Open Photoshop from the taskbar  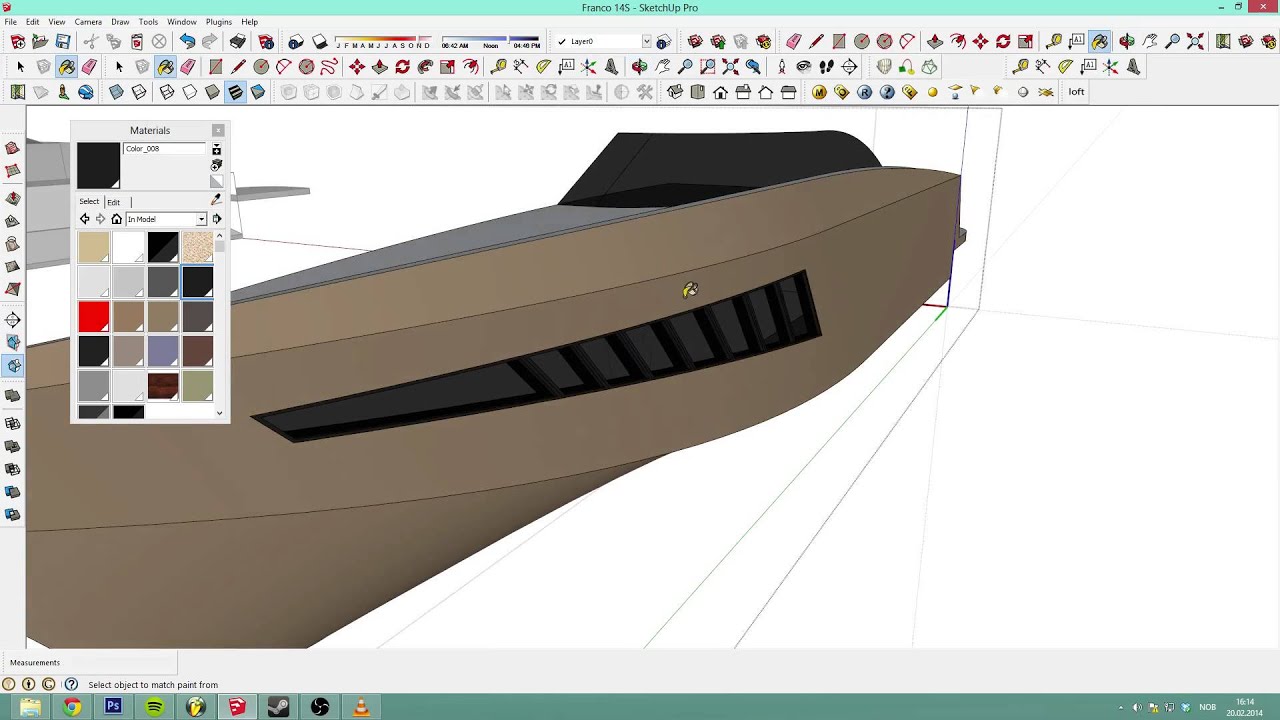113,707
